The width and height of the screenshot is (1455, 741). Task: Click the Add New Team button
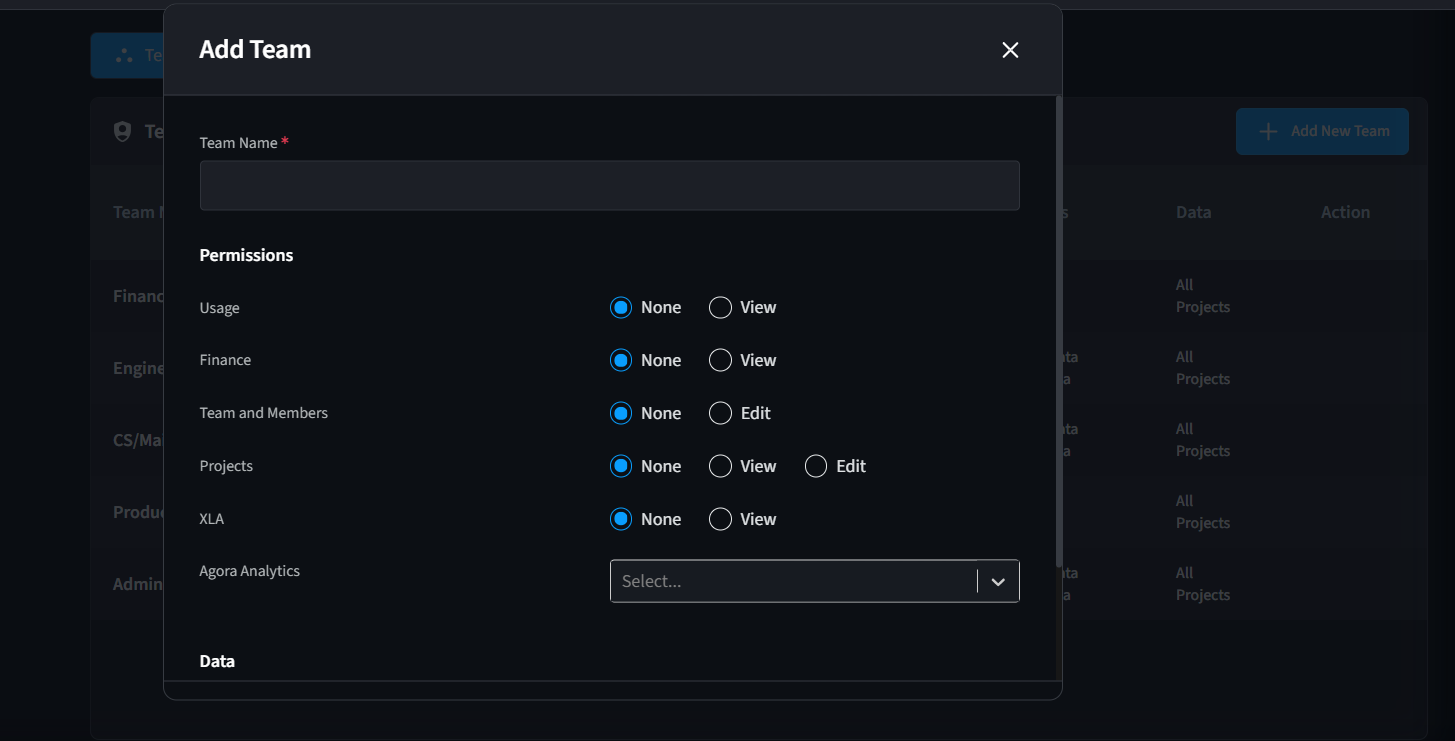coord(1322,132)
